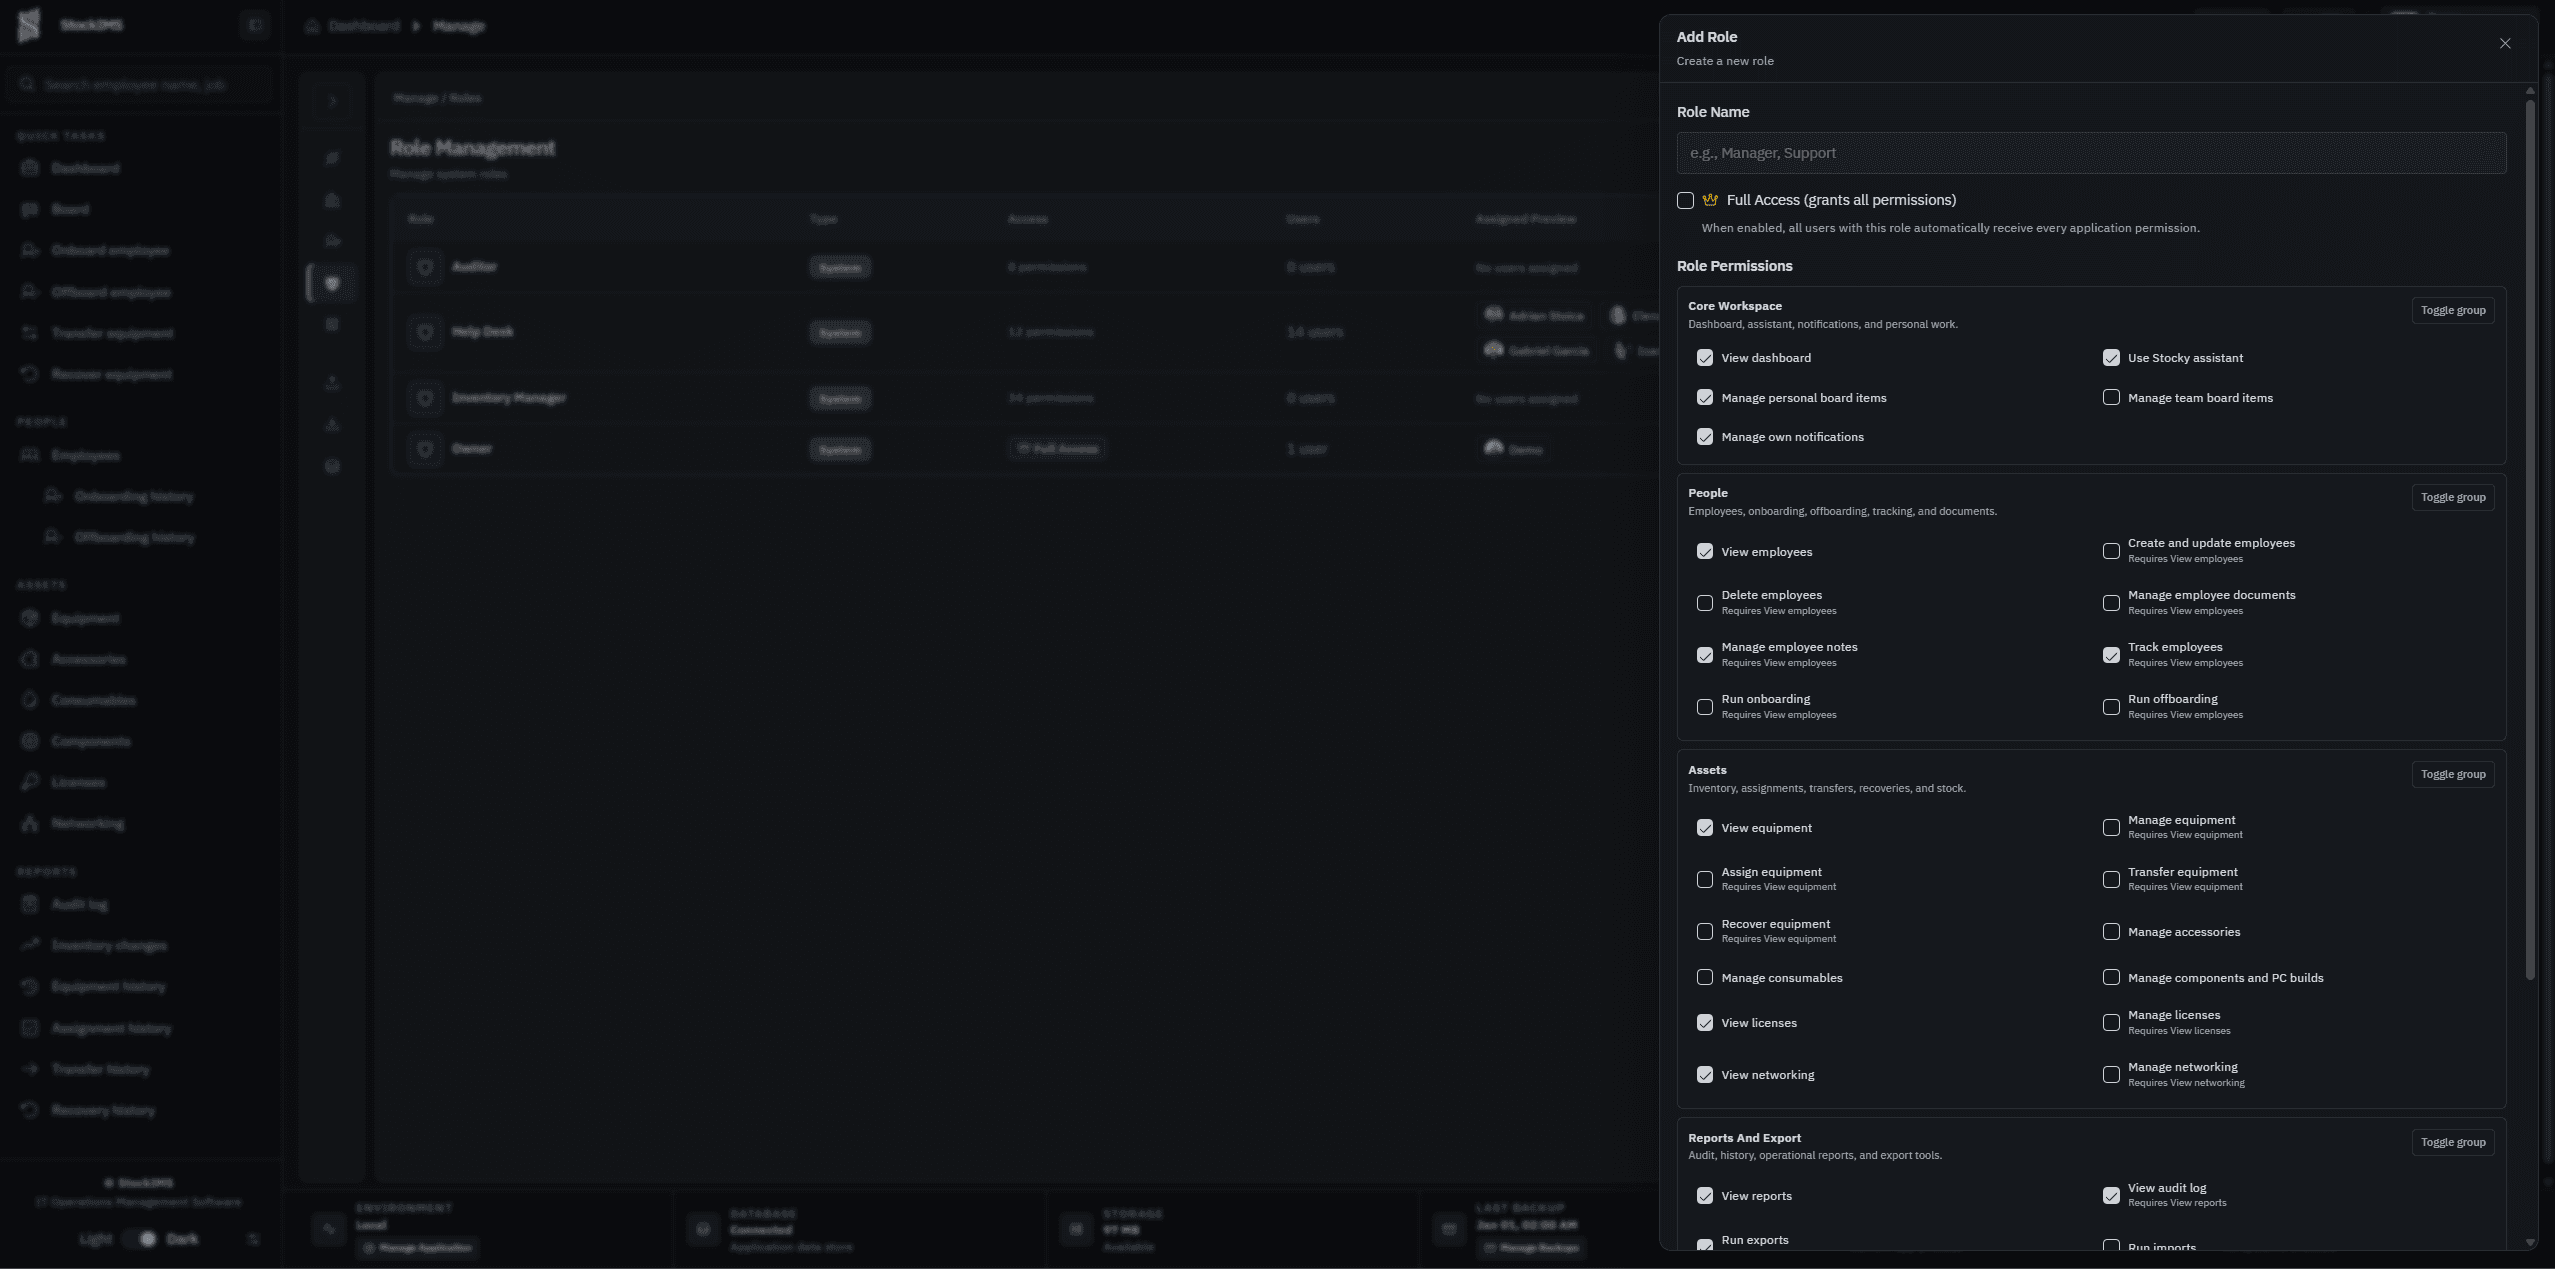Uncheck Manage own notifications
This screenshot has width=2555, height=1269.
coord(1704,437)
